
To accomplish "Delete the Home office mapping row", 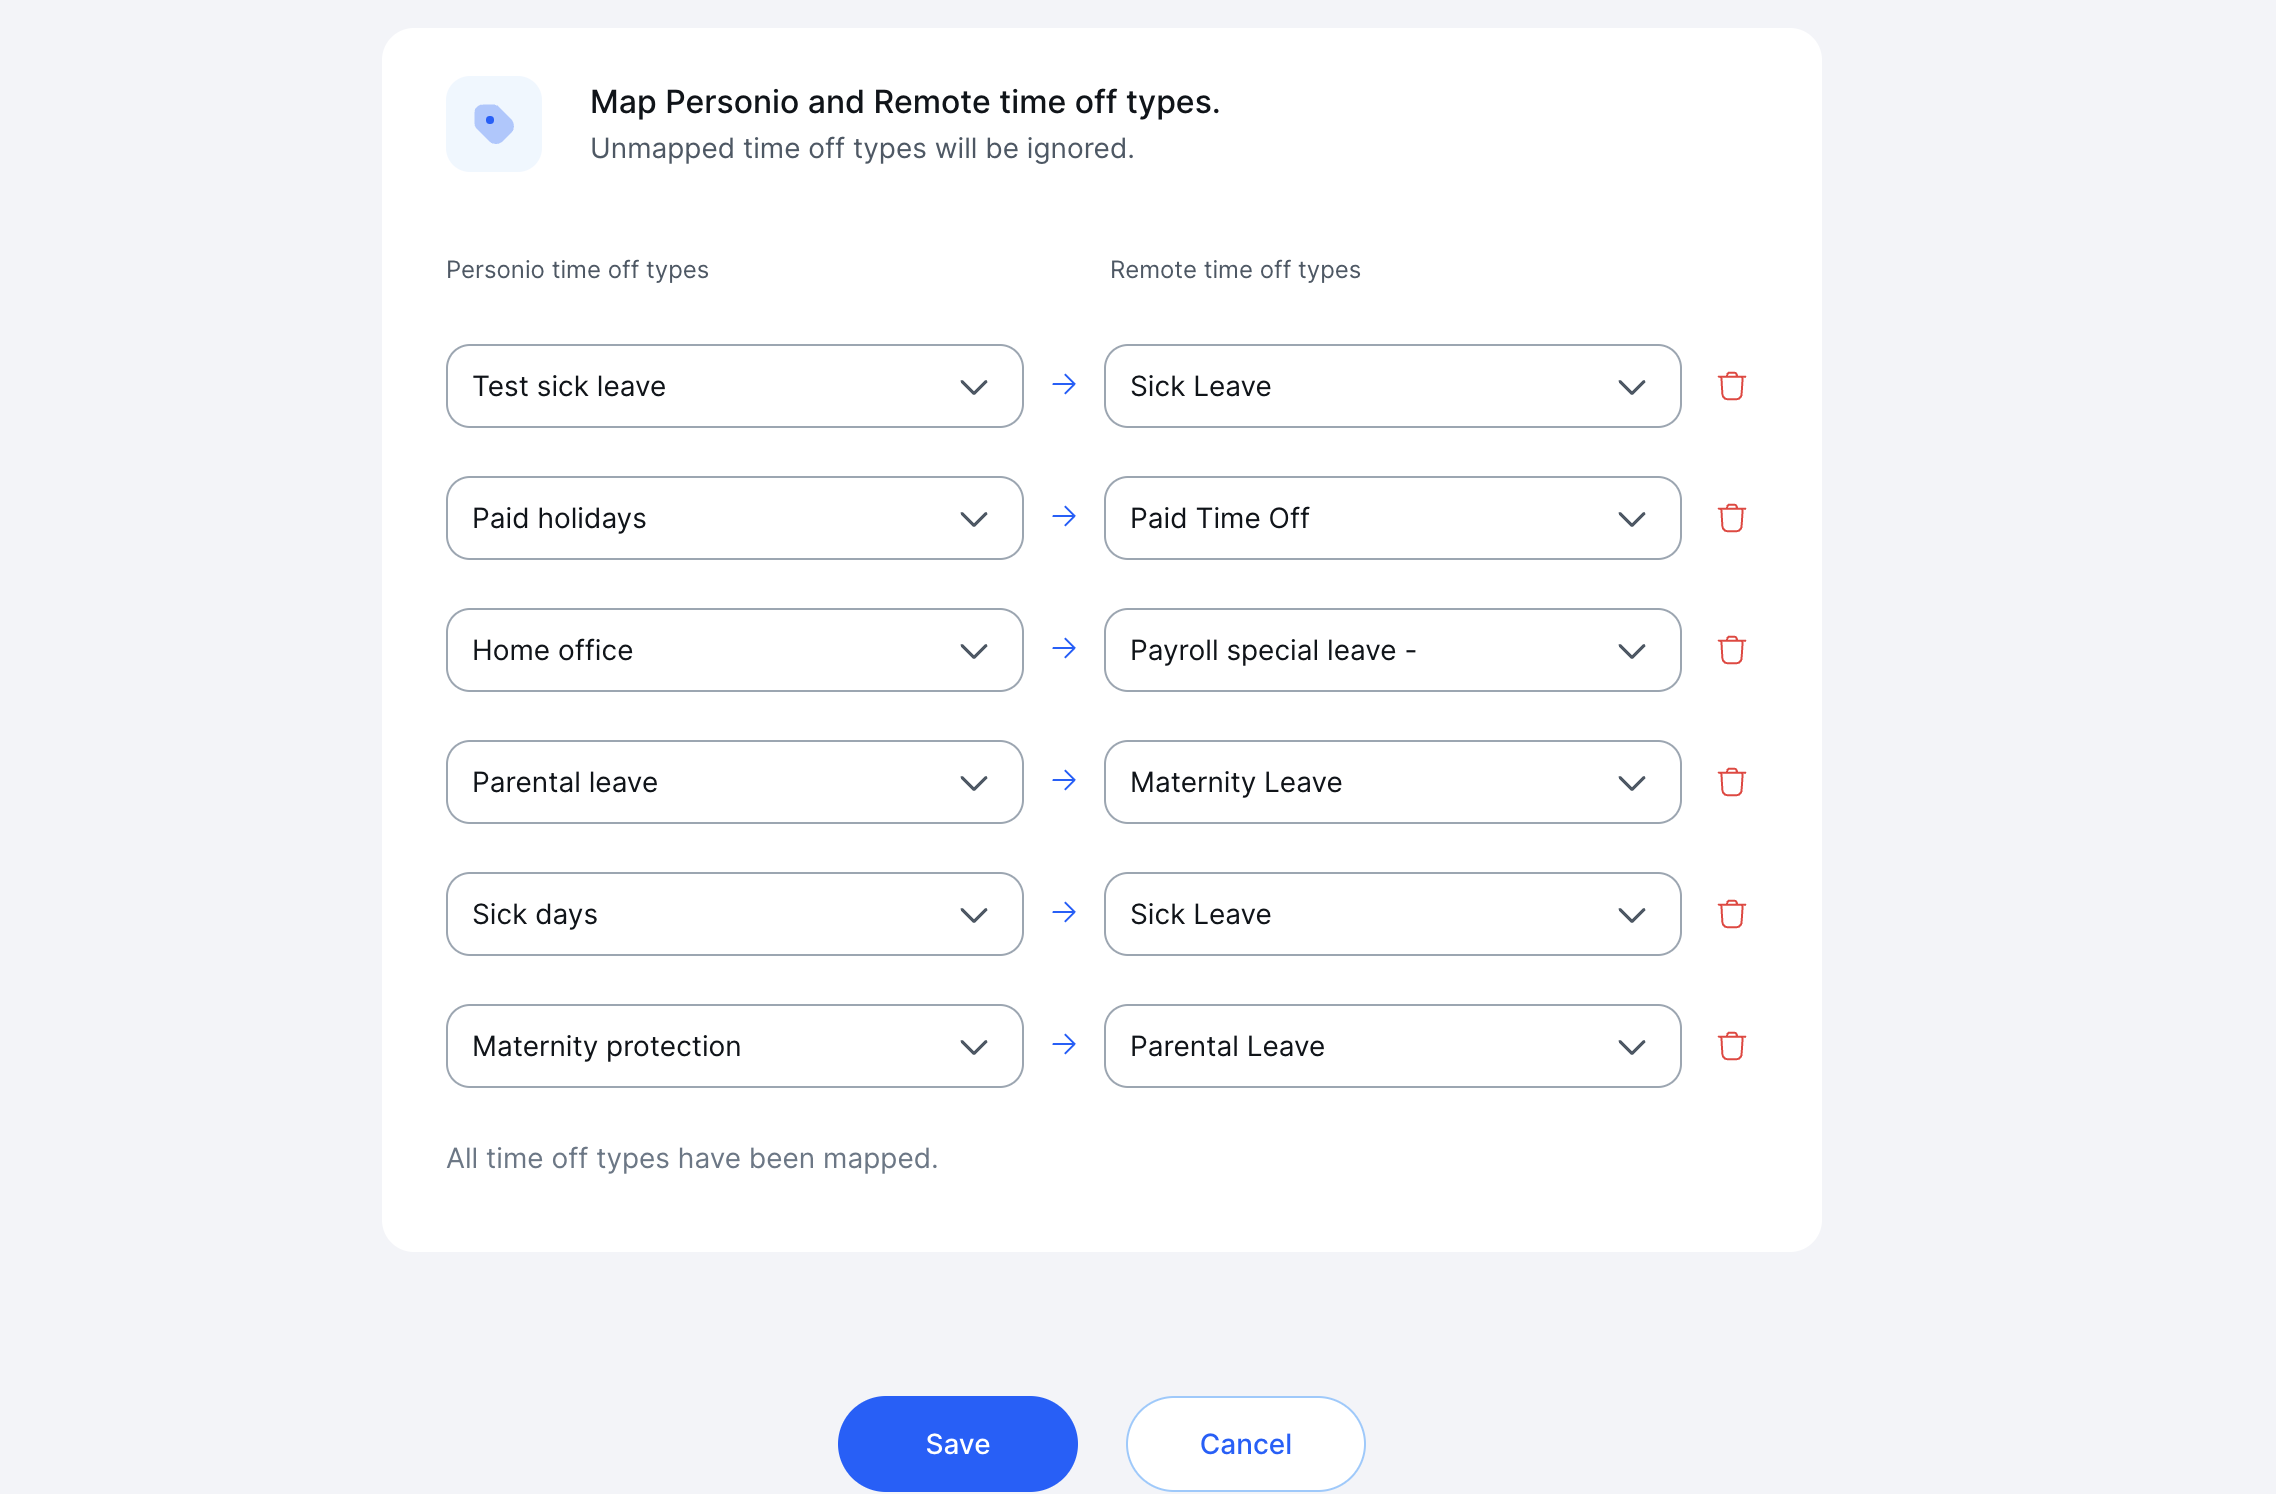I will [1731, 650].
